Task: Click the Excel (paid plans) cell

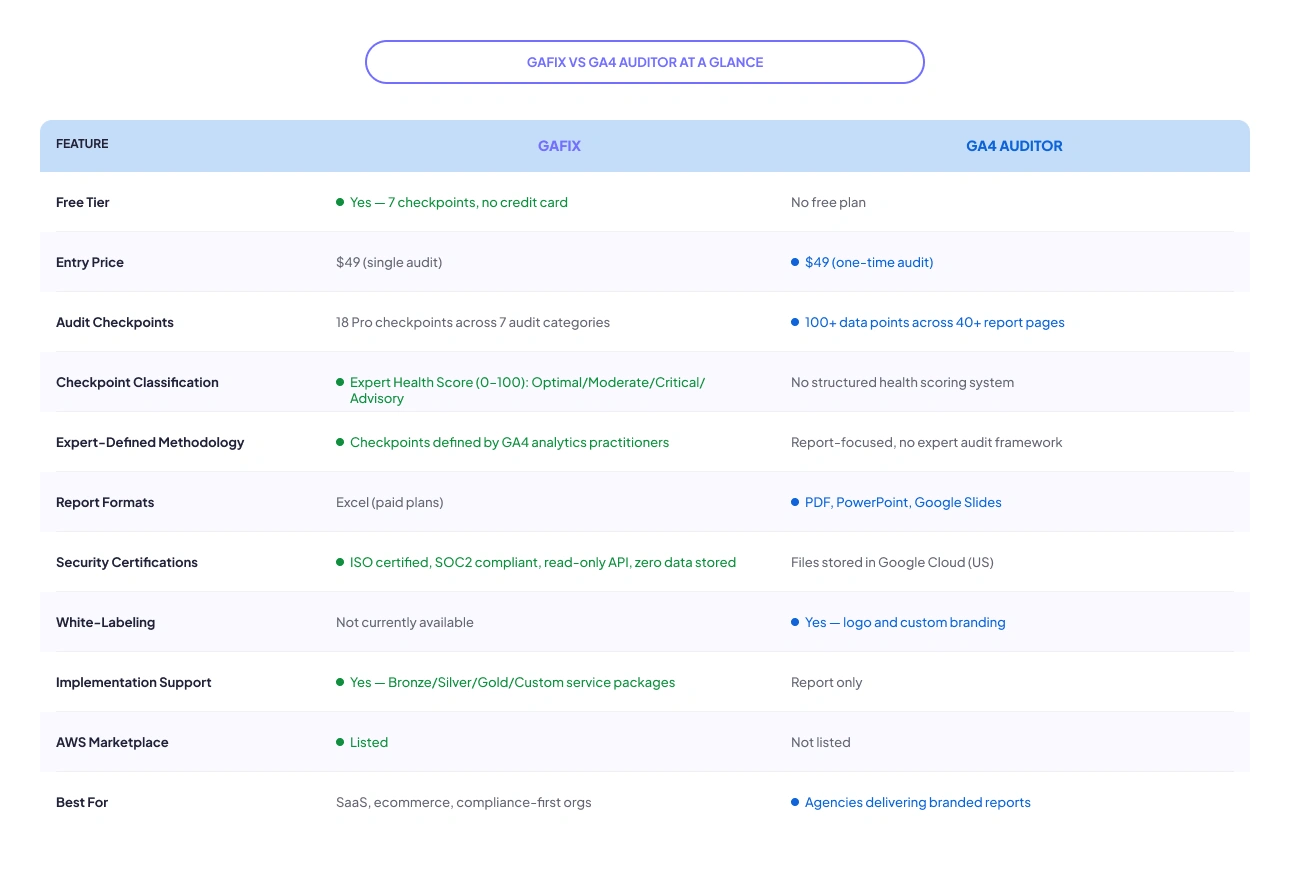Action: coord(390,502)
